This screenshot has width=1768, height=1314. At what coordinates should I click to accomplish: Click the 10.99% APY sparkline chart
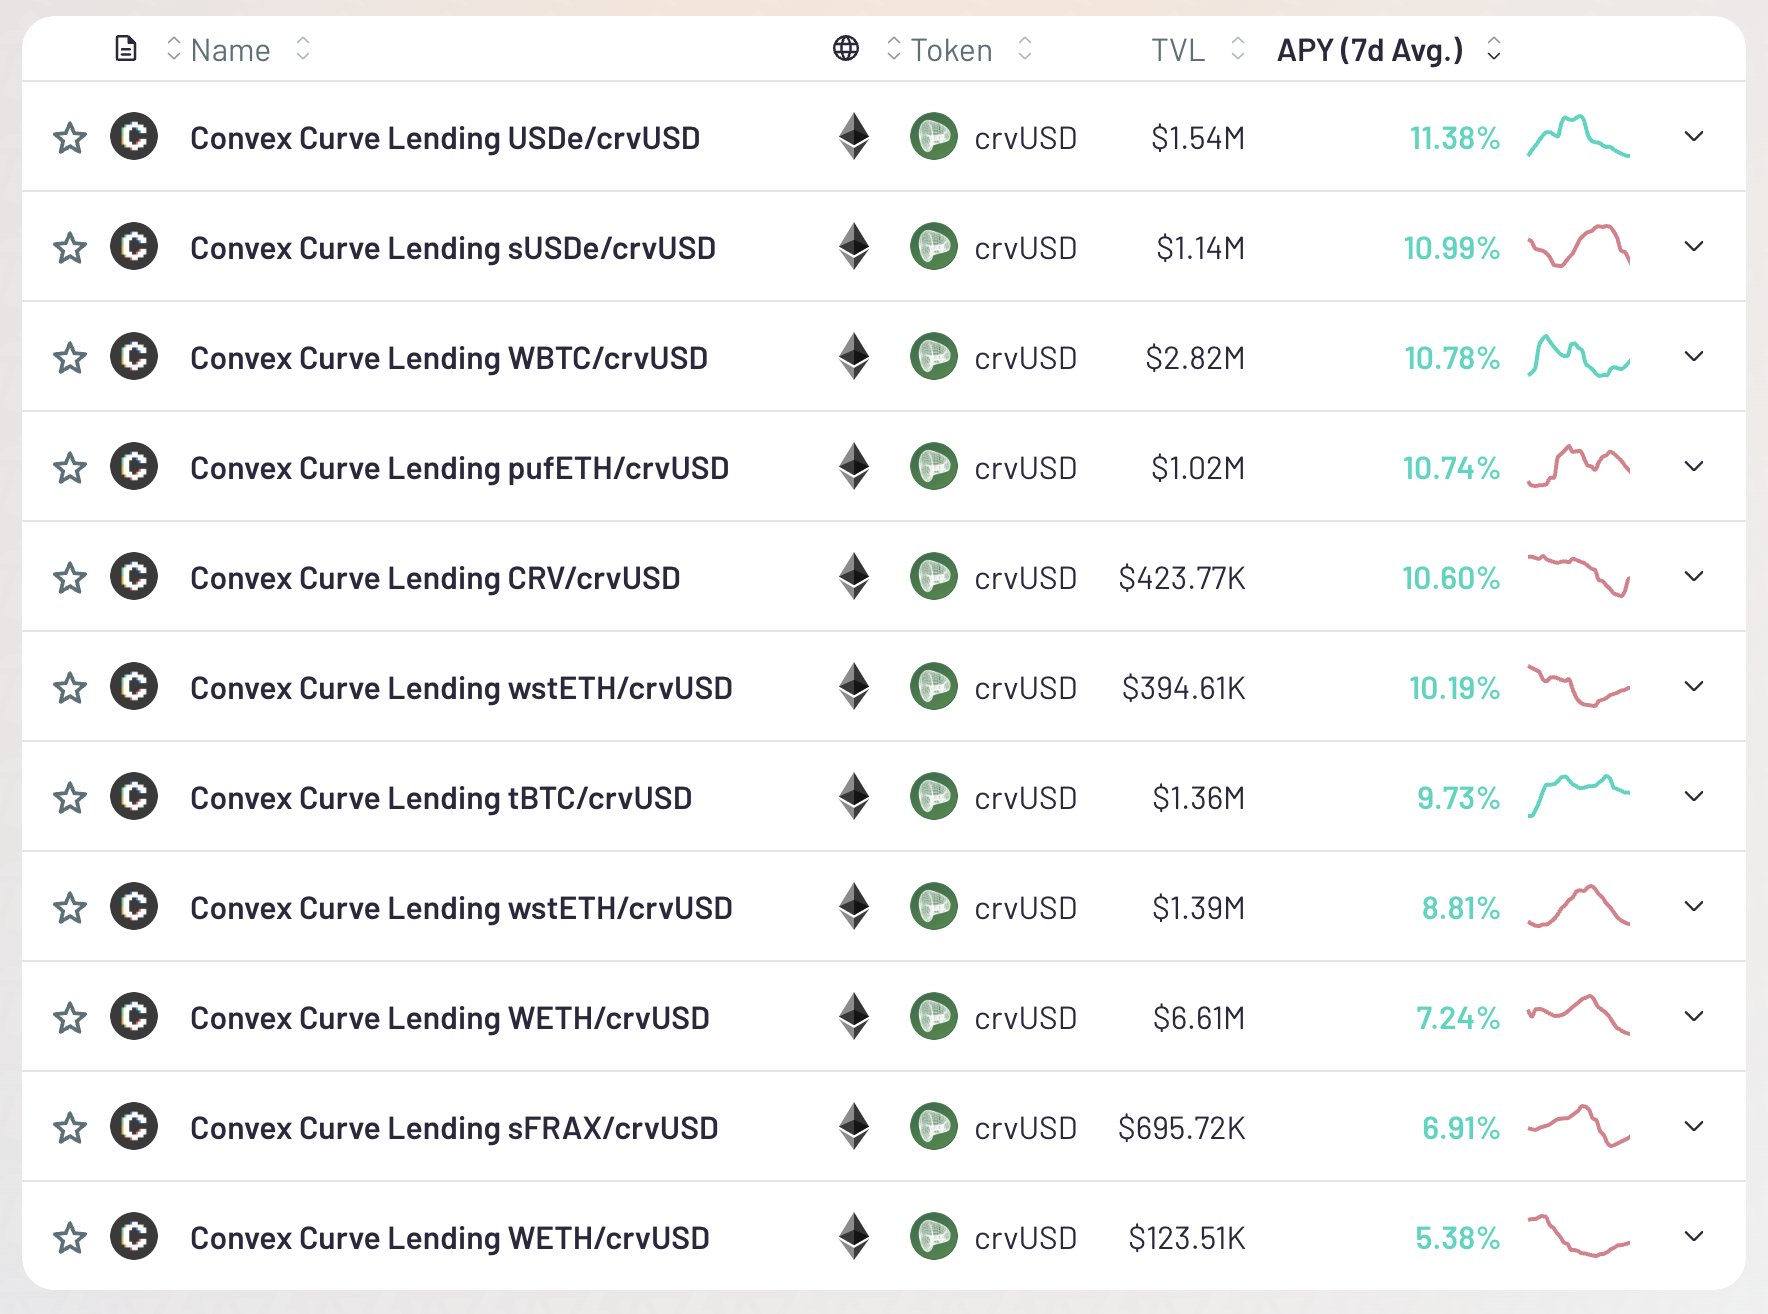coord(1578,246)
